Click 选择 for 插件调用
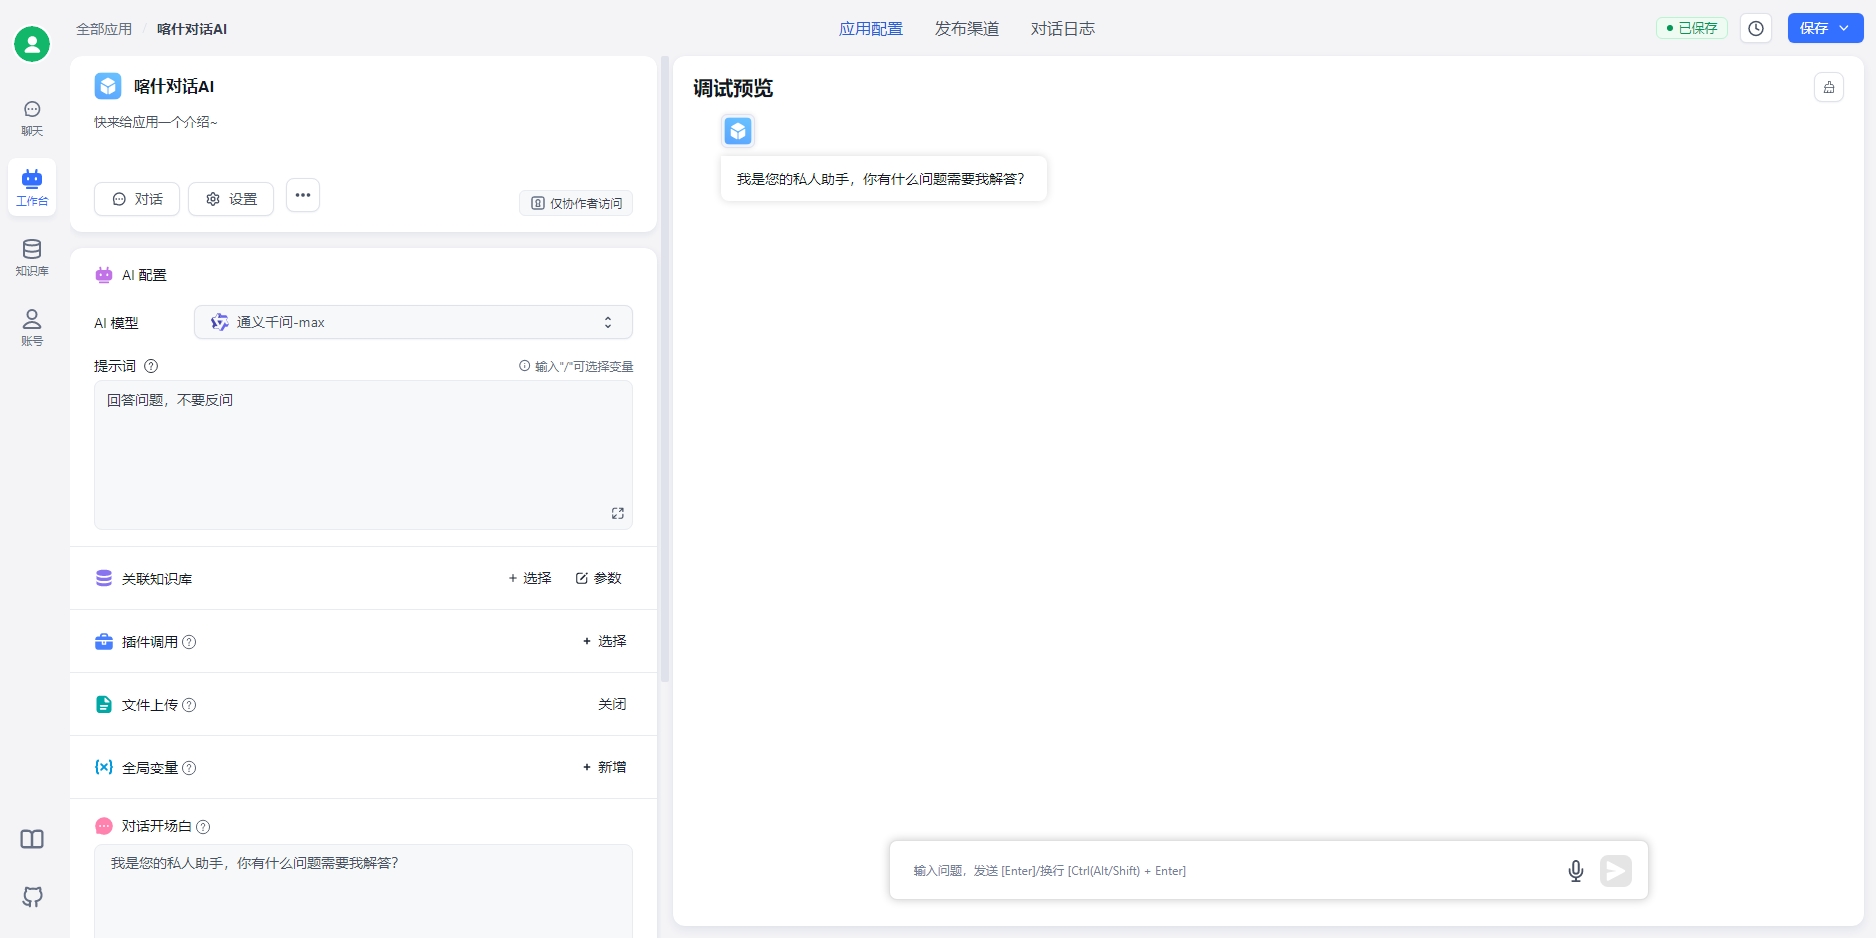1876x938 pixels. coord(605,641)
